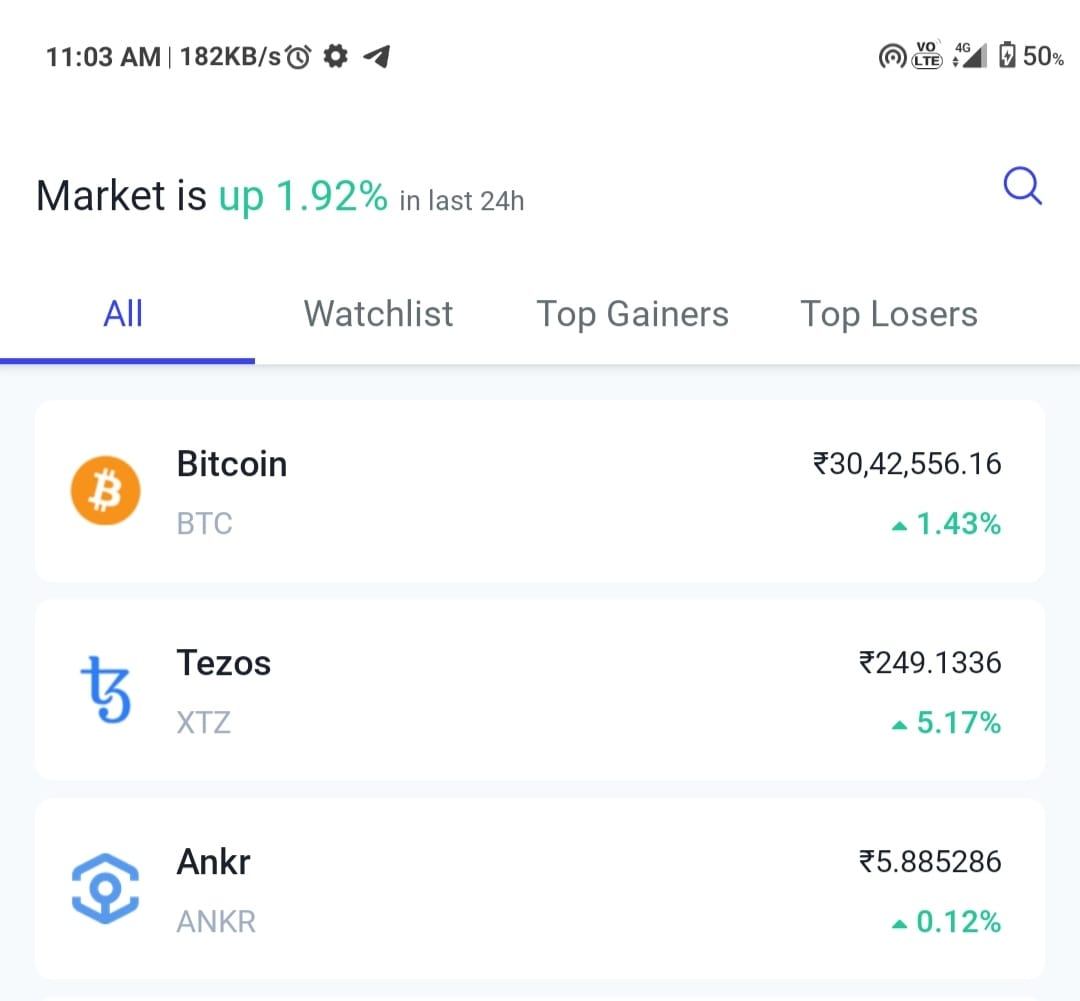Image resolution: width=1080 pixels, height=1001 pixels.
Task: Tap the alarm clock status icon
Action: point(298,57)
